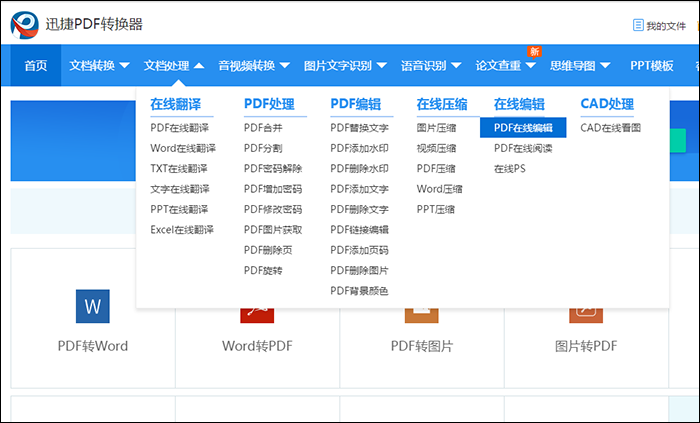Select 文档转换 in the navigation bar
This screenshot has height=423, width=700.
[x=92, y=66]
